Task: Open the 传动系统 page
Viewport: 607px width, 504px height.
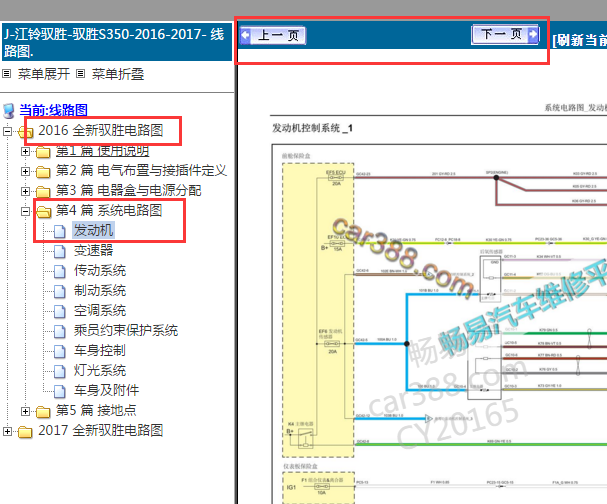Action: click(x=100, y=270)
